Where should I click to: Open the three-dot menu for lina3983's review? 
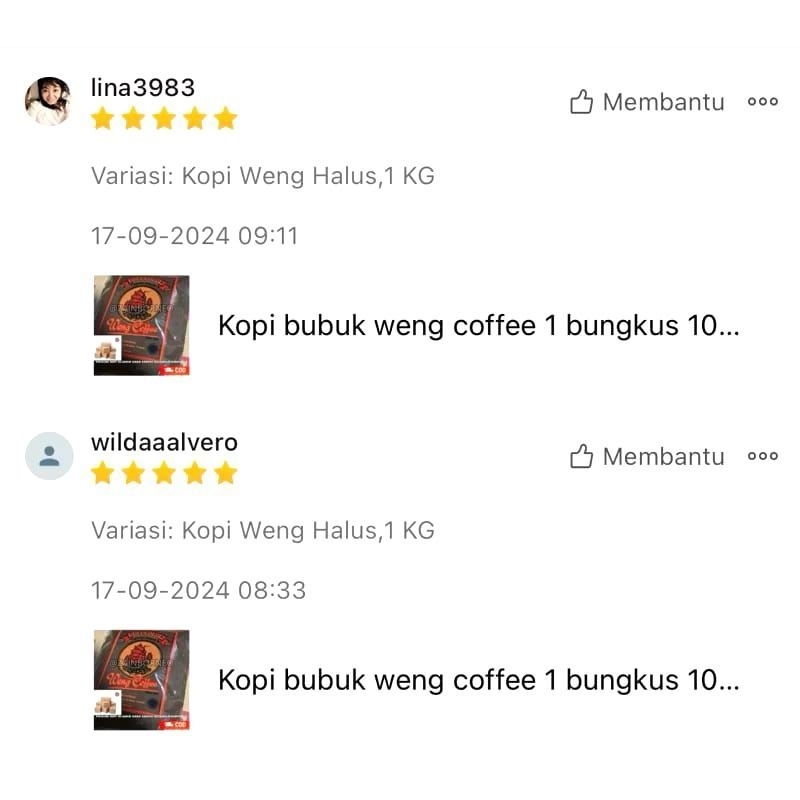click(x=763, y=102)
